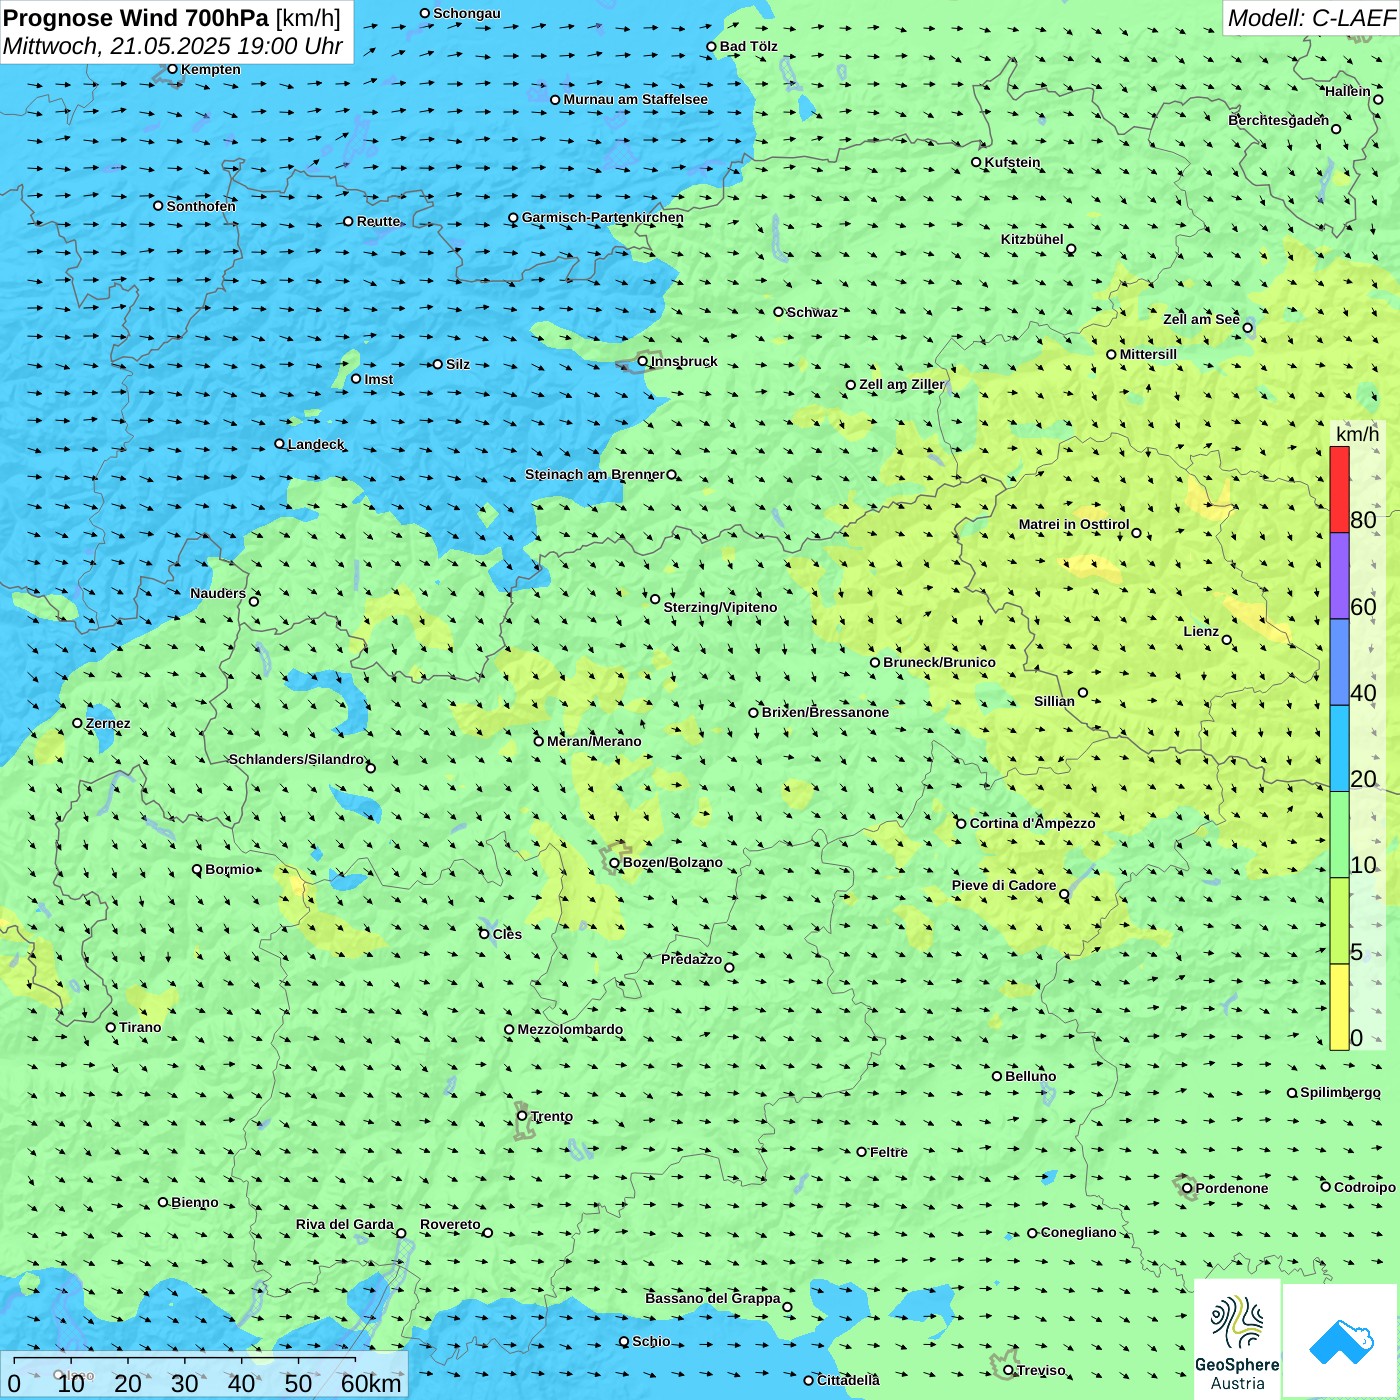Click the Garmisch-Partenkirchen label

click(603, 217)
